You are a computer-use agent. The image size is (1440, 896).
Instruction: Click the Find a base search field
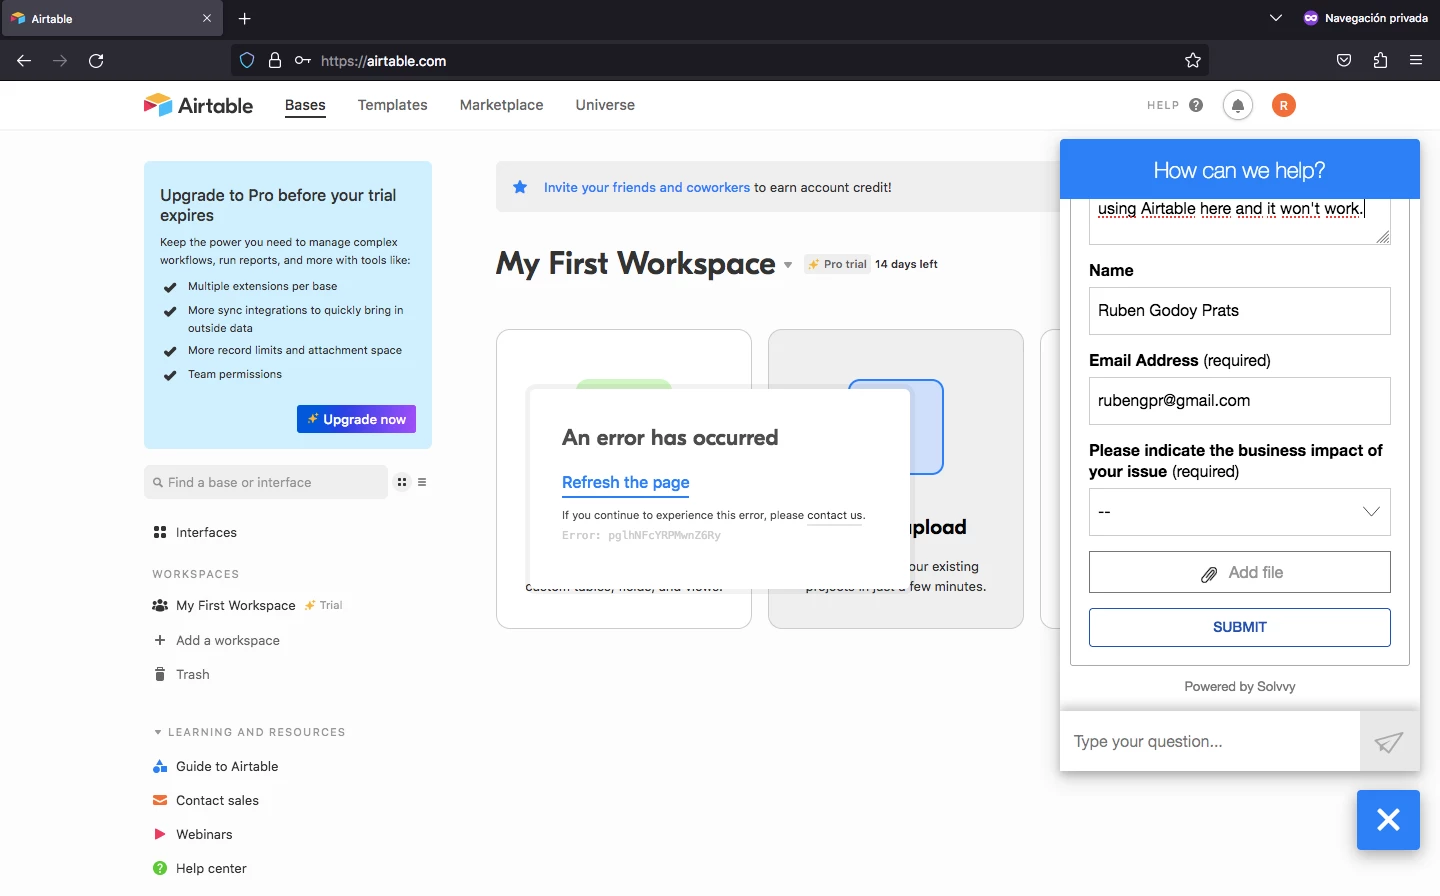point(266,482)
